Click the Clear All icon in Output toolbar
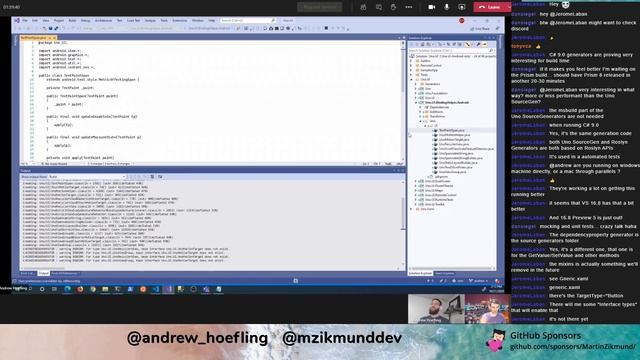Viewport: 640px width, 360px height. pyautogui.click(x=152, y=177)
